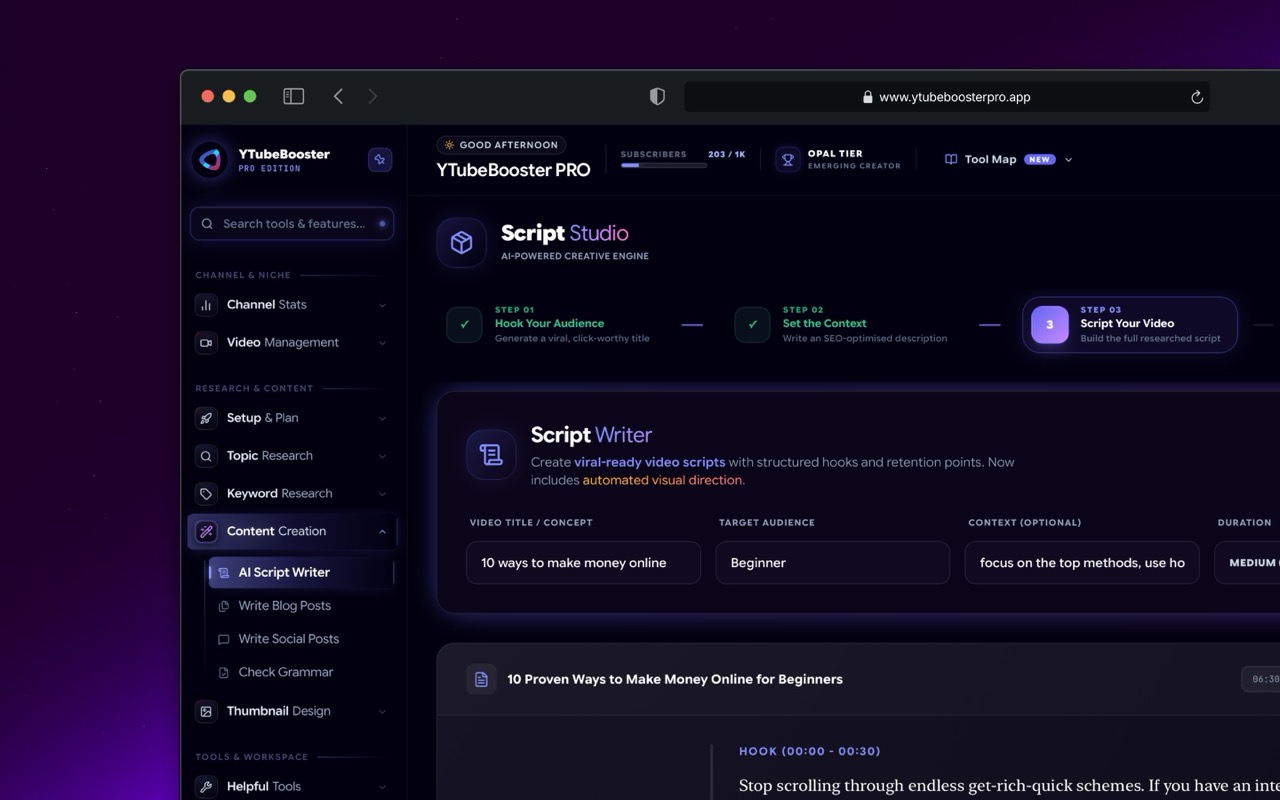Screen dimensions: 1280x800
Task: Click the '203 / 1K' subscriber count
Action: (726, 154)
